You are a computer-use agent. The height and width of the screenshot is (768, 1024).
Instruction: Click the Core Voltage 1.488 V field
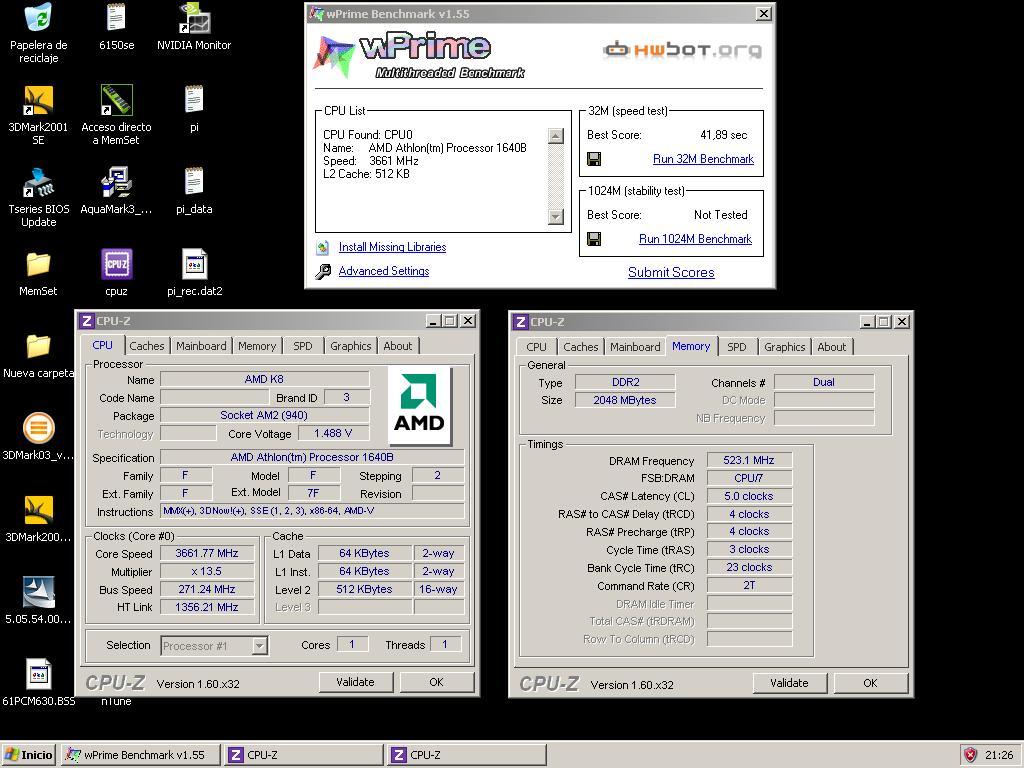[x=333, y=433]
